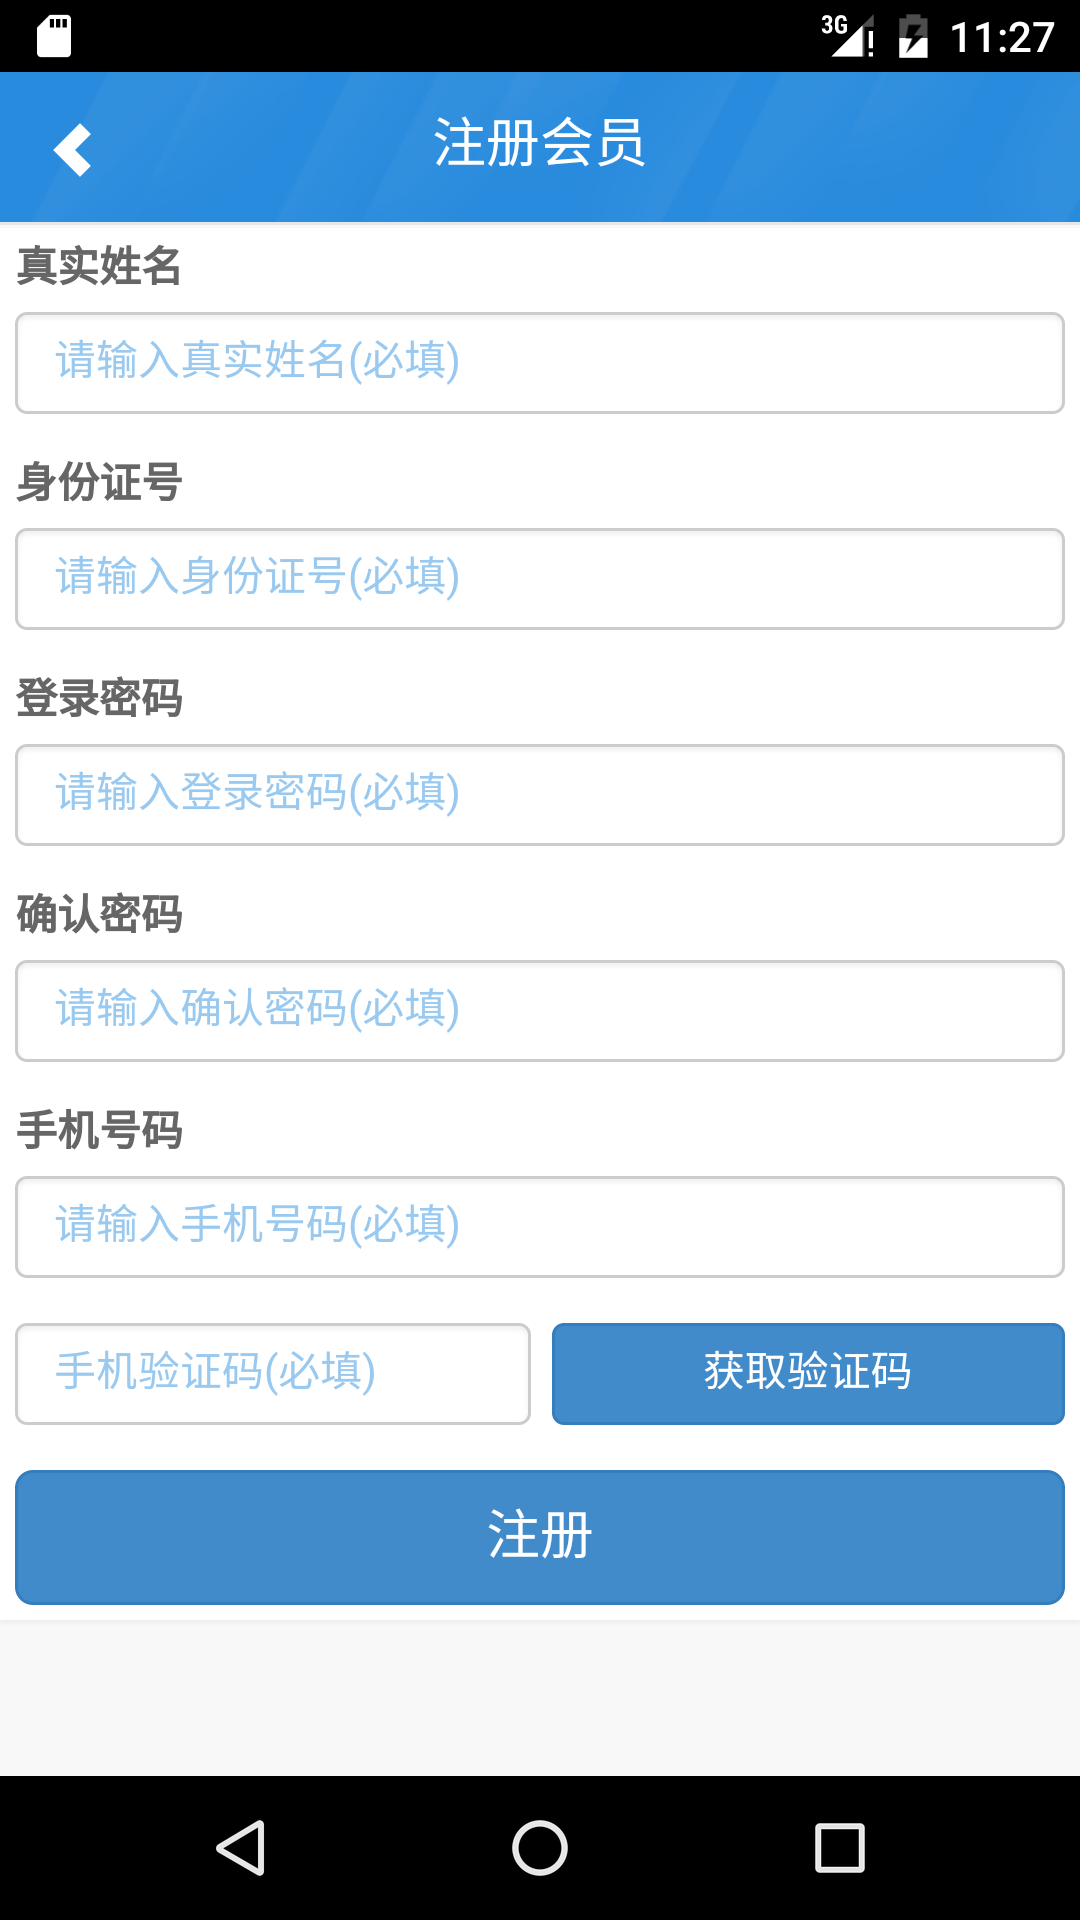Open the recent apps square button
This screenshot has height=1920, width=1080.
coord(839,1847)
